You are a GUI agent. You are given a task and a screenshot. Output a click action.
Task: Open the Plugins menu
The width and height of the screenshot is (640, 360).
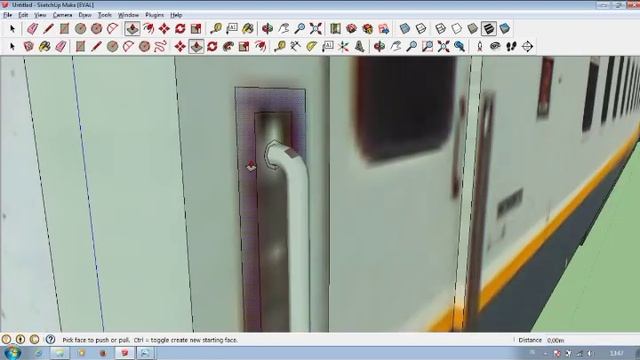[154, 15]
